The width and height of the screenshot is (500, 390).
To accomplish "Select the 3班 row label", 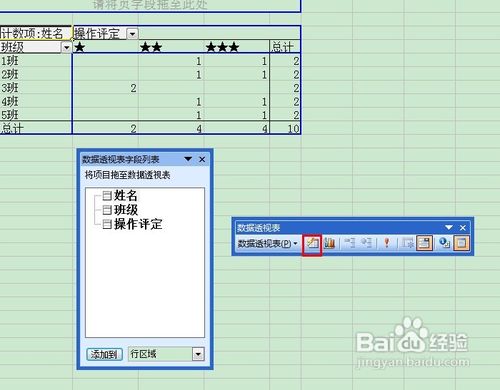I will pos(36,88).
